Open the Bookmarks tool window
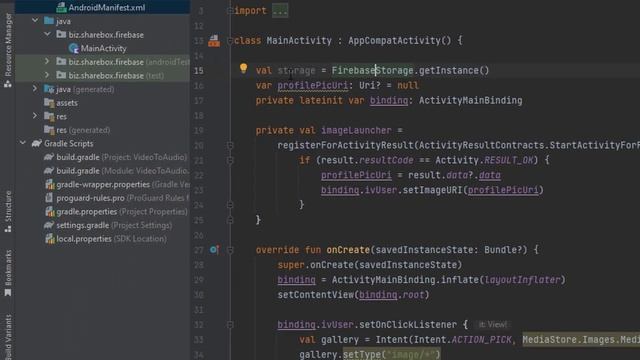 pos(8,272)
